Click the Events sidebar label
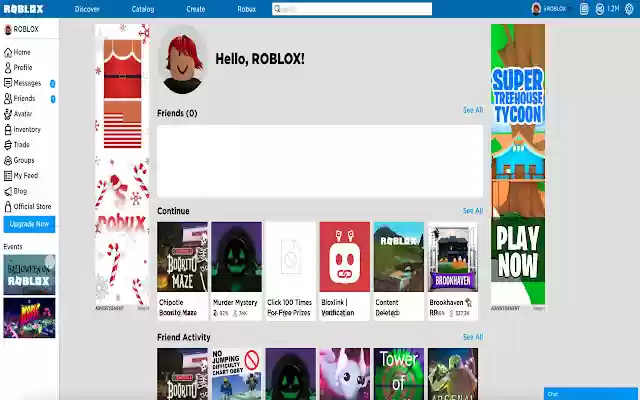Image resolution: width=640 pixels, height=400 pixels. pos(13,247)
